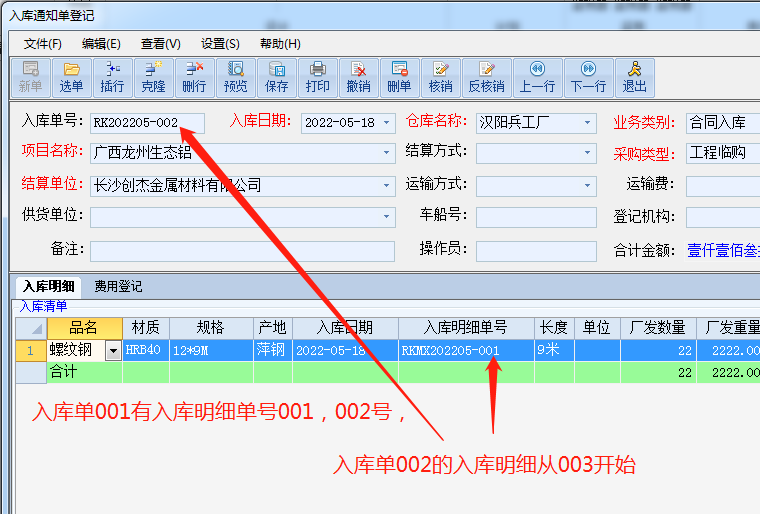Screen dimensions: 760x514
Task: Click the 长度 column header
Action: coord(554,328)
